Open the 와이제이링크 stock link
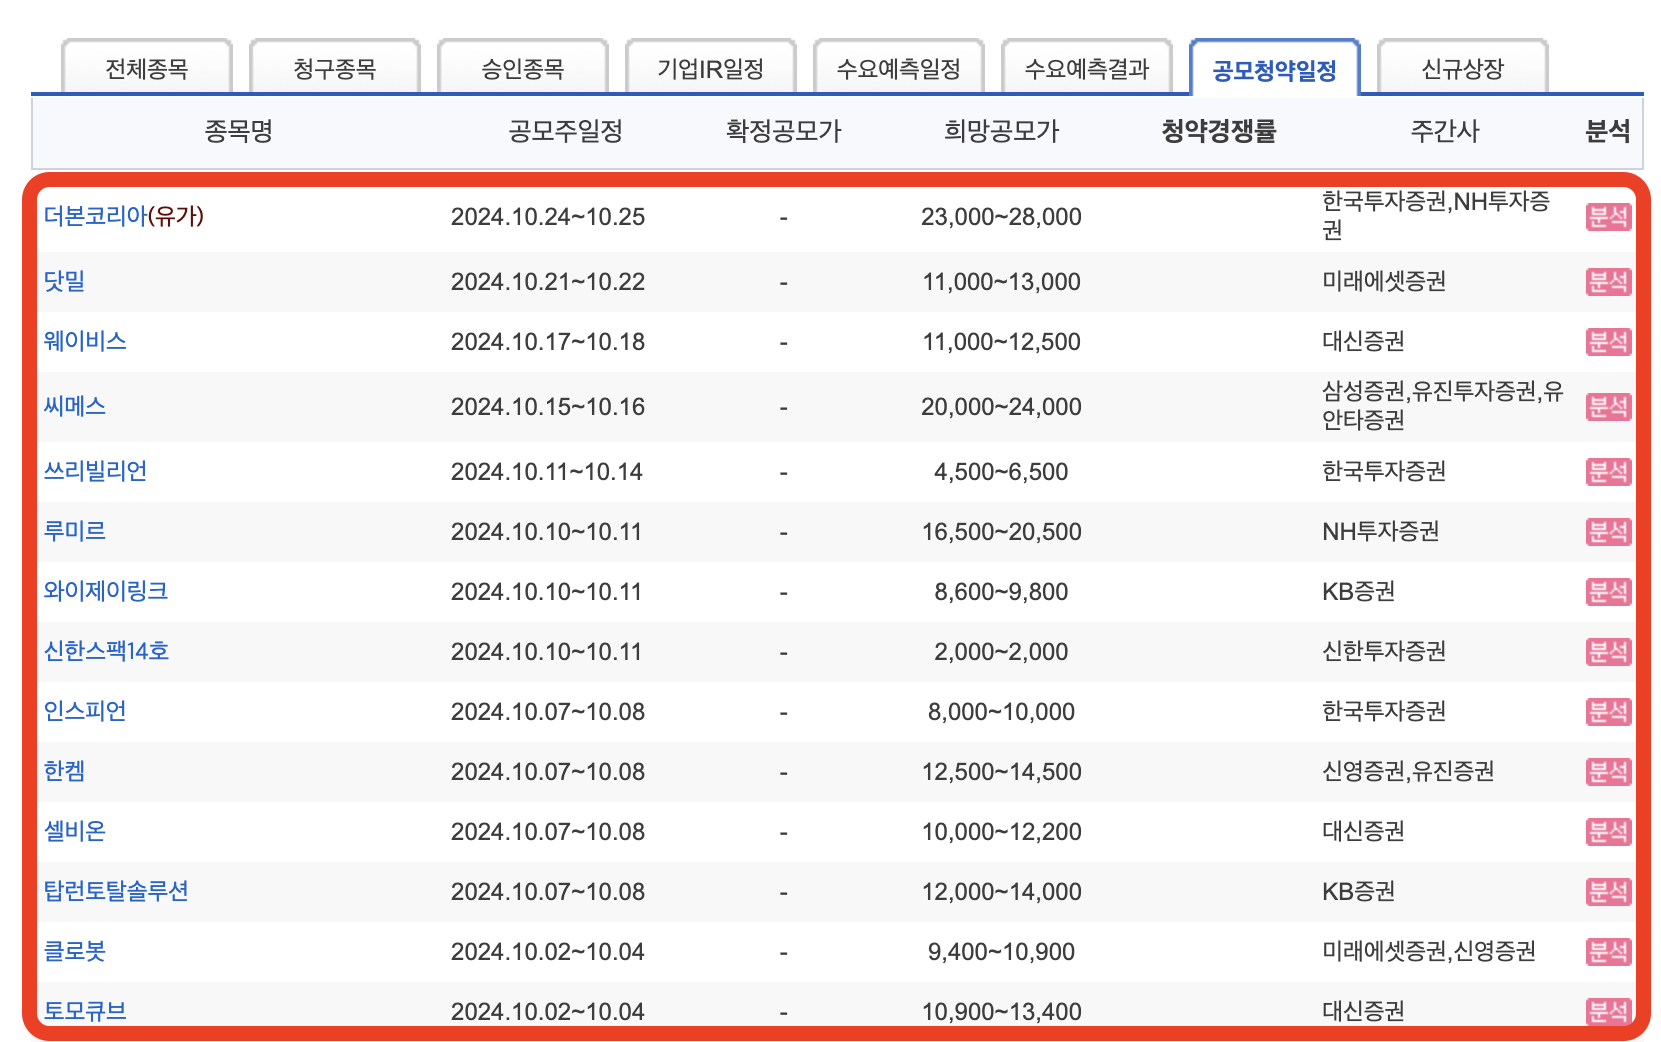This screenshot has width=1661, height=1042. (x=105, y=591)
